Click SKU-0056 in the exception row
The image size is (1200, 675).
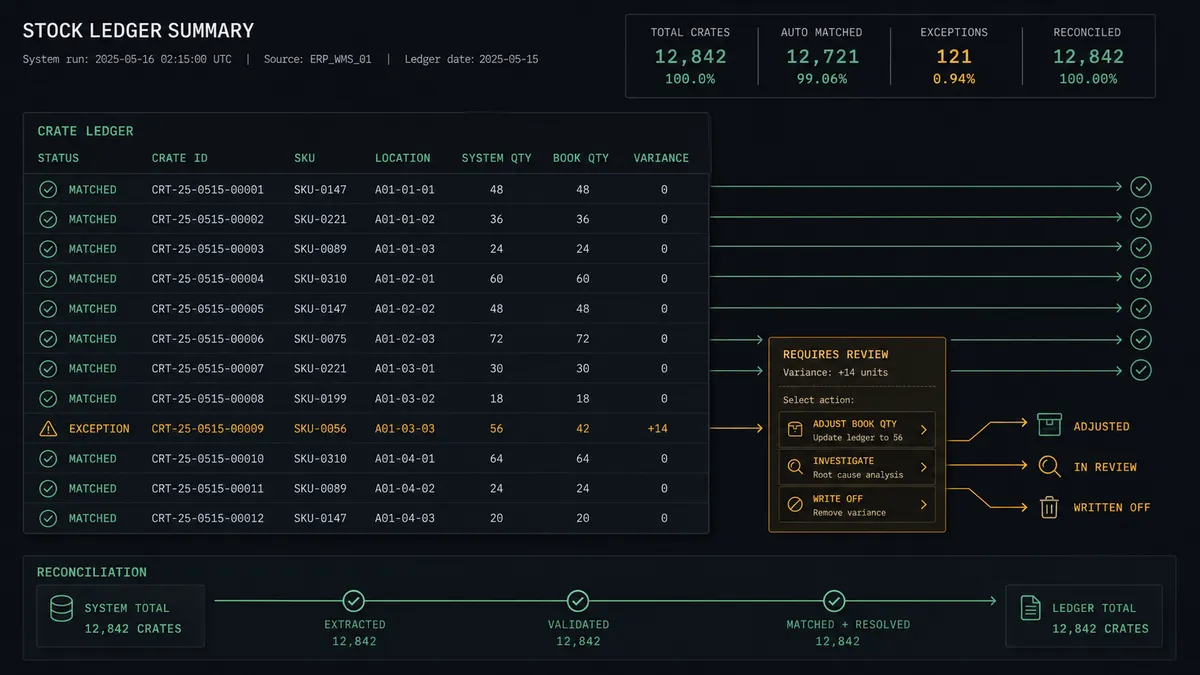pyautogui.click(x=320, y=429)
